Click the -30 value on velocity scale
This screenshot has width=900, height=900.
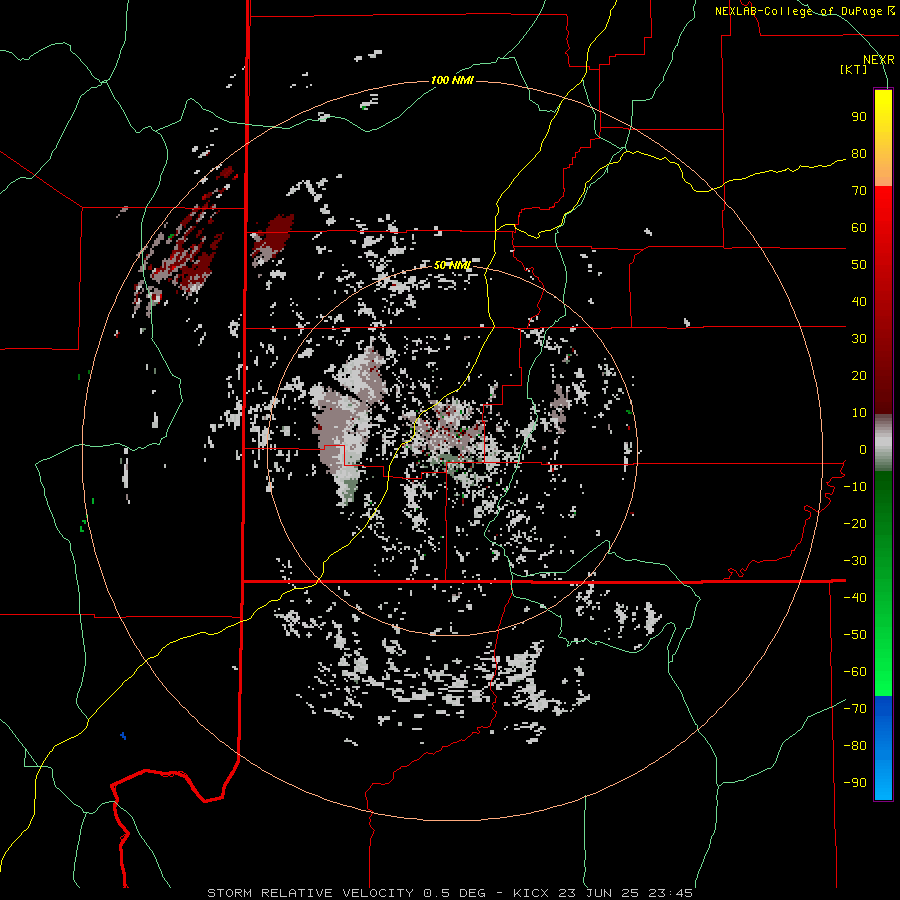pyautogui.click(x=855, y=561)
